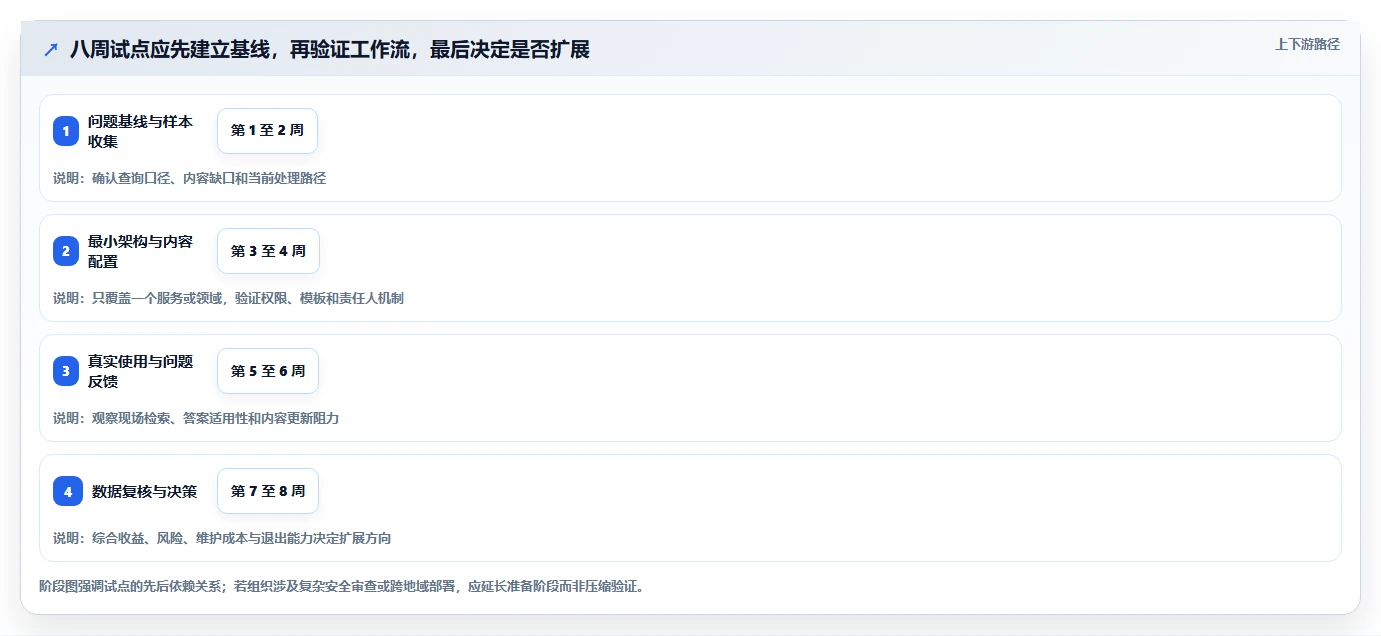
Task: Select the 第 7 至 8 周 pill
Action: [267, 491]
